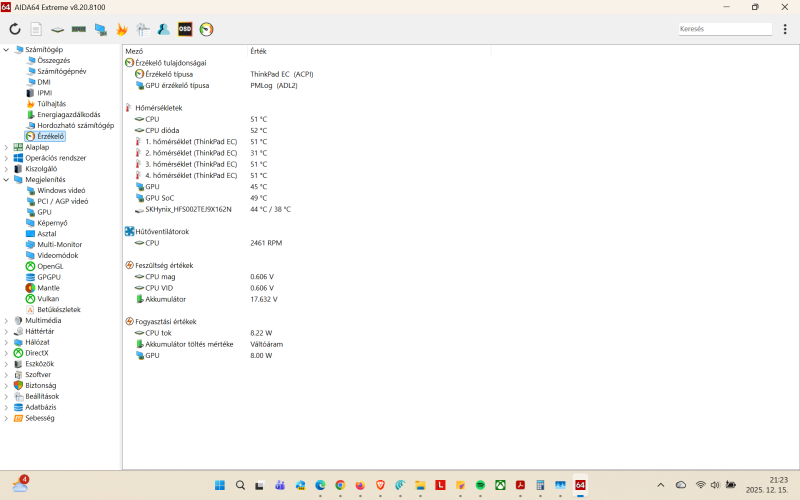Viewport: 800px width, 500px height.
Task: Select Hordozható számítógép item
Action: pyautogui.click(x=76, y=126)
